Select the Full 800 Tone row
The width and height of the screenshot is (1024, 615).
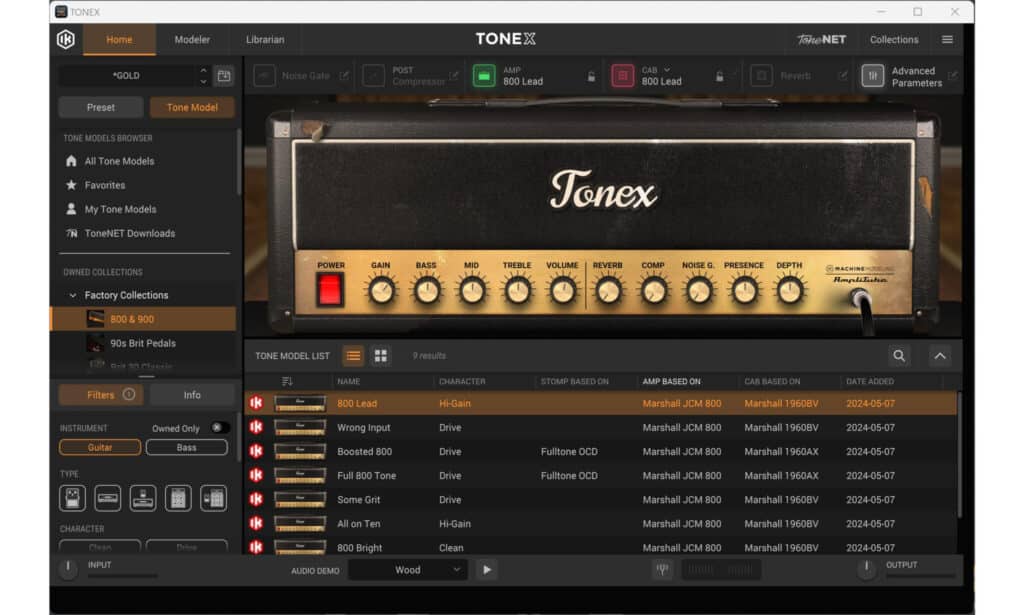[x=601, y=476]
